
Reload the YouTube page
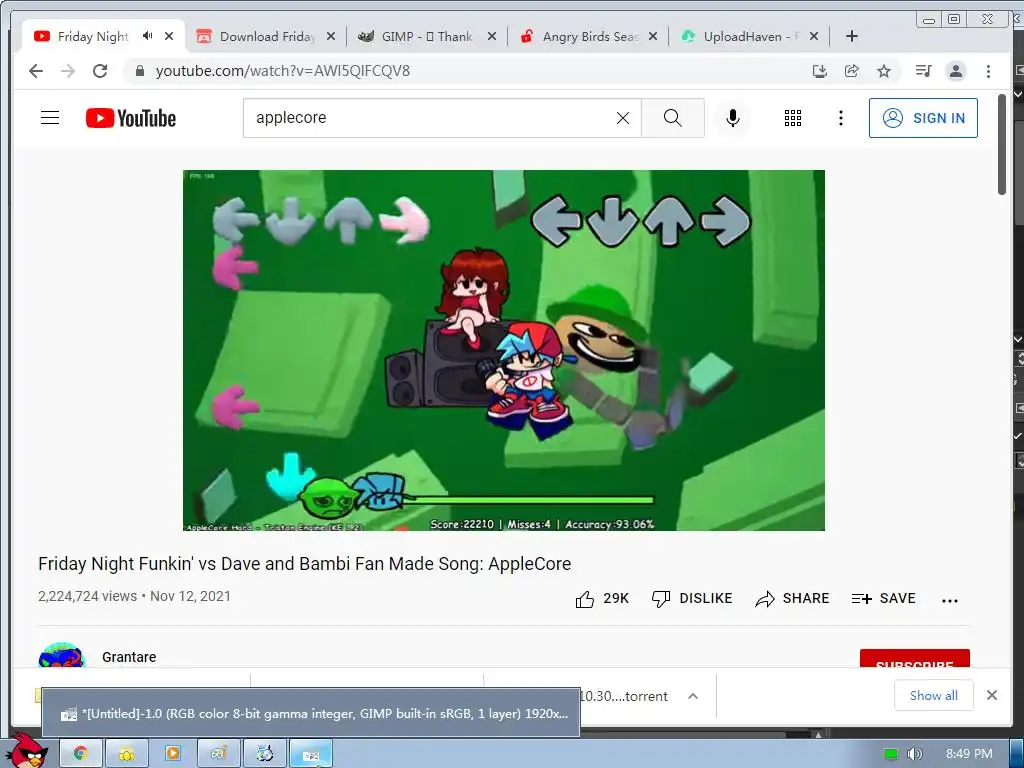click(x=100, y=71)
